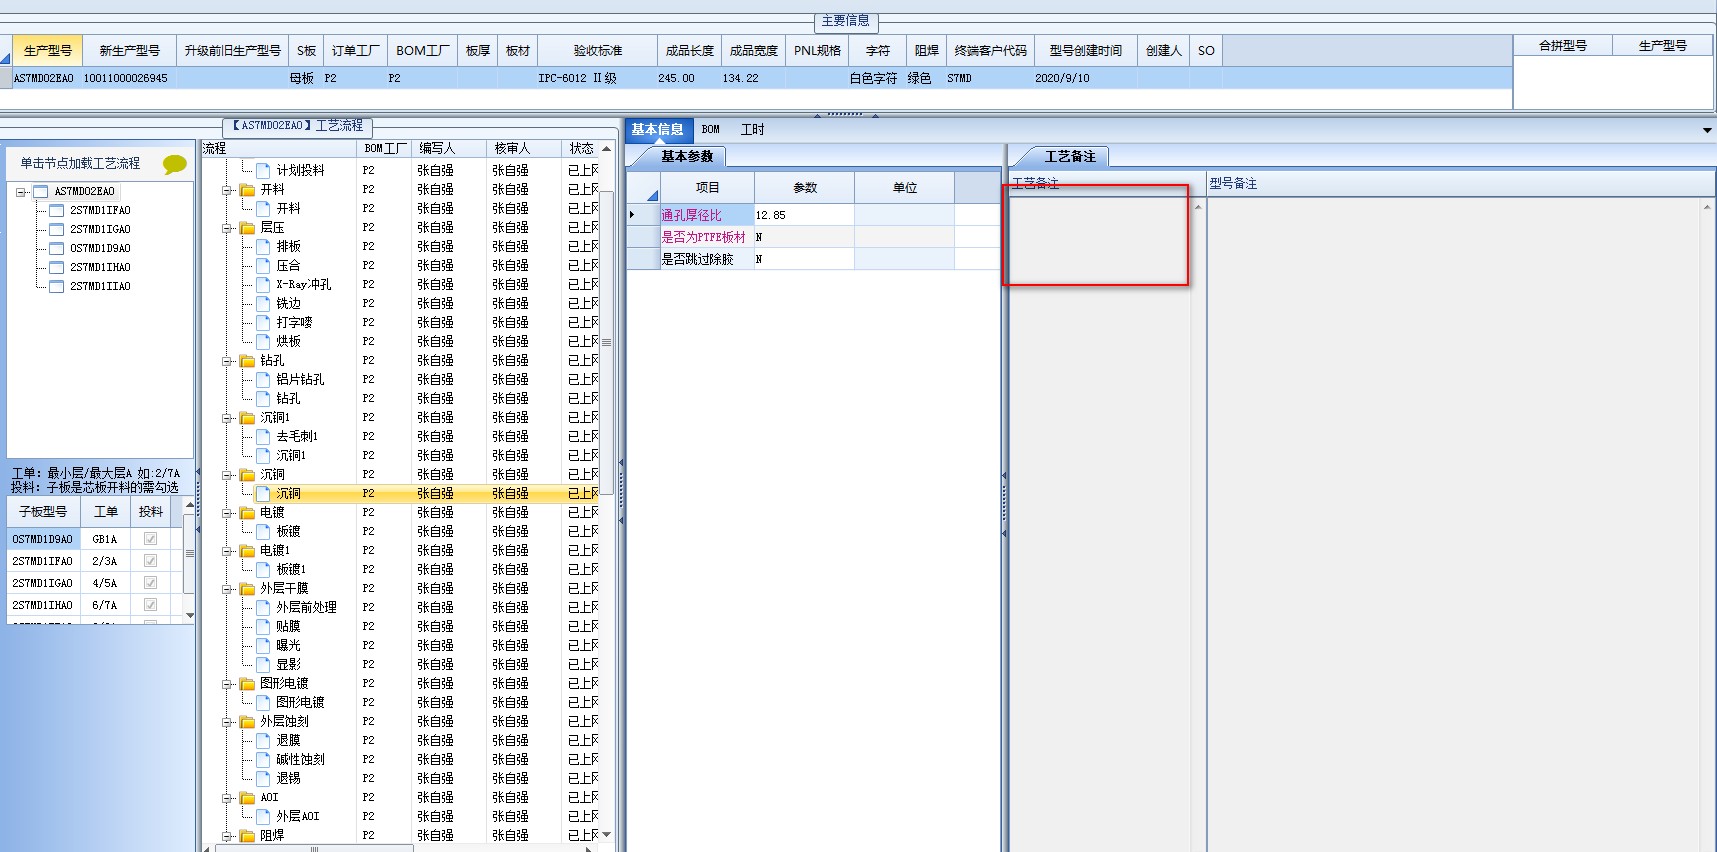Select the 工艺备注 tab
The width and height of the screenshot is (1717, 852).
1070,157
